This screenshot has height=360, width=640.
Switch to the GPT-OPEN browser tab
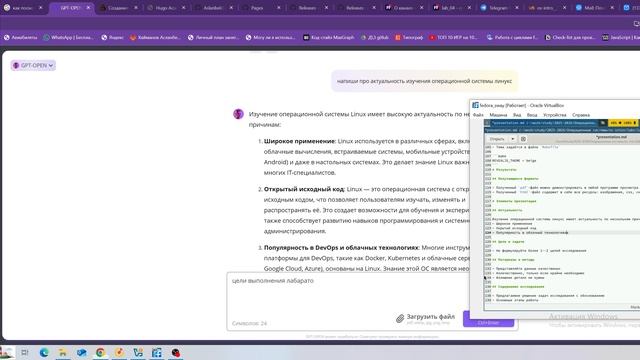point(71,8)
